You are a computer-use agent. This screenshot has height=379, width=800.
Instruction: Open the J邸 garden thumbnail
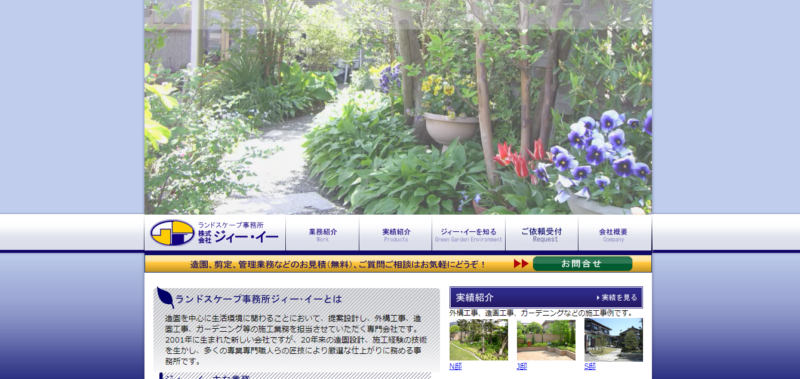coord(546,340)
